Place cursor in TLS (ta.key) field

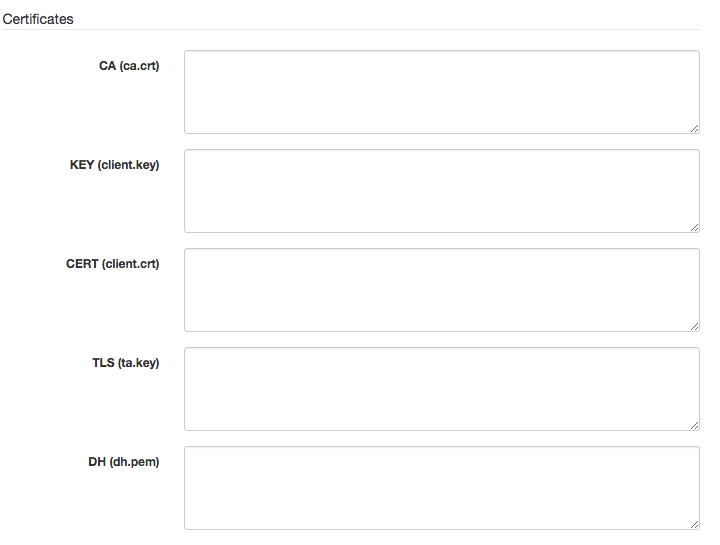point(441,389)
